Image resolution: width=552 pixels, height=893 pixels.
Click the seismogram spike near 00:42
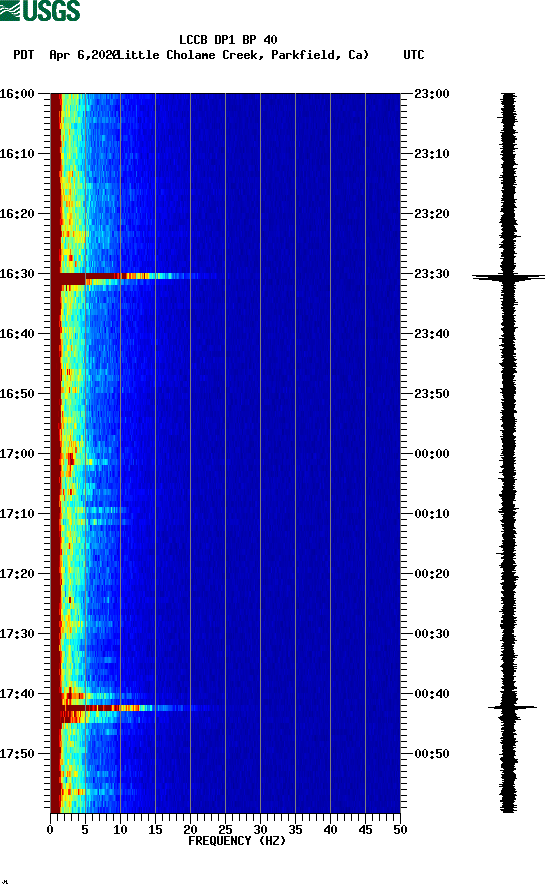(x=512, y=707)
